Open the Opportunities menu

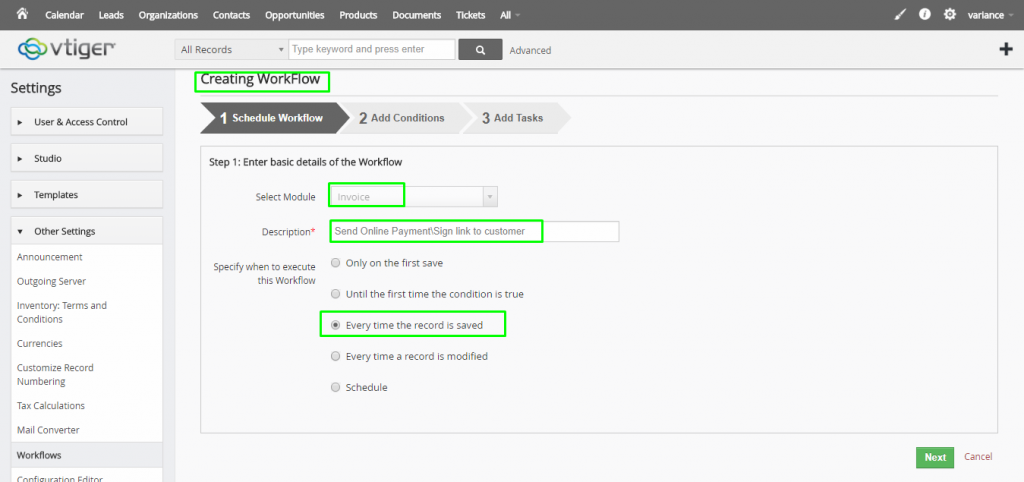(x=295, y=15)
